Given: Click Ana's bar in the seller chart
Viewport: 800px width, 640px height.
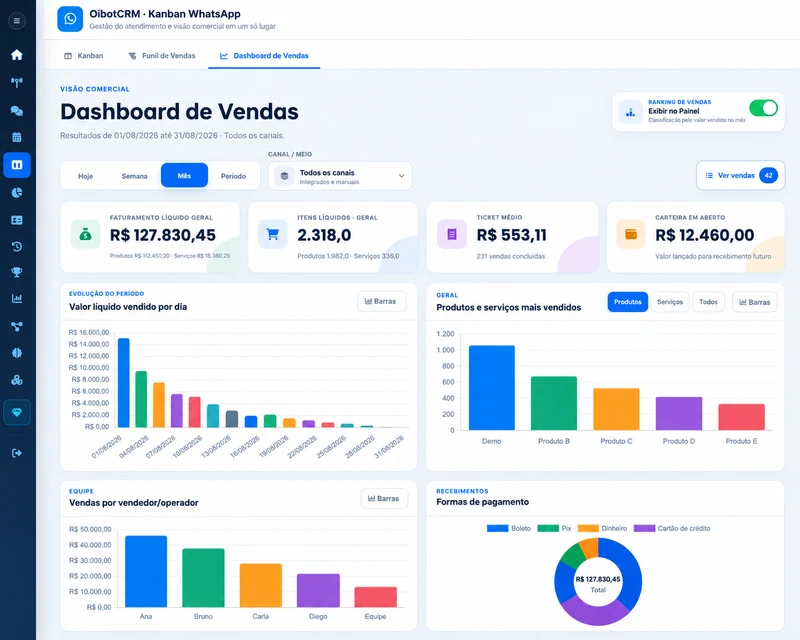Looking at the screenshot, I should [146, 572].
